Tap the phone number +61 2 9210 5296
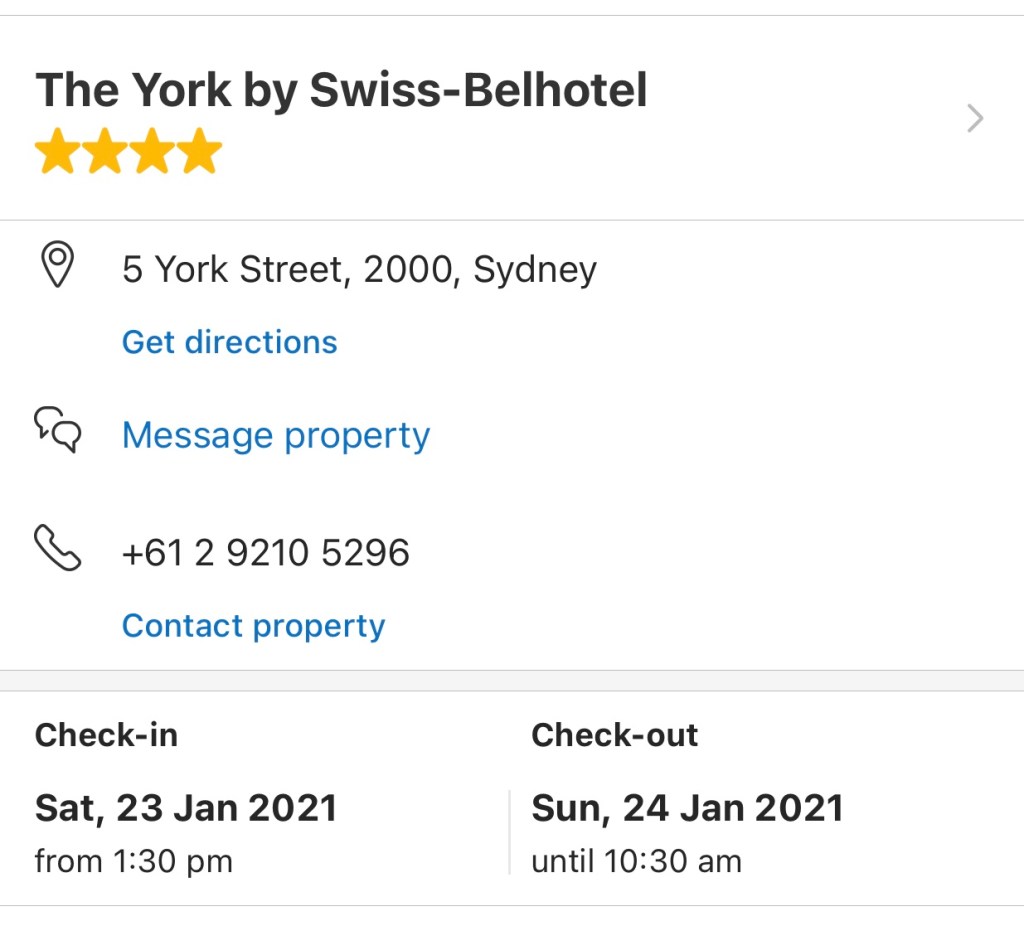Viewport: 1024px width, 926px height. 265,553
